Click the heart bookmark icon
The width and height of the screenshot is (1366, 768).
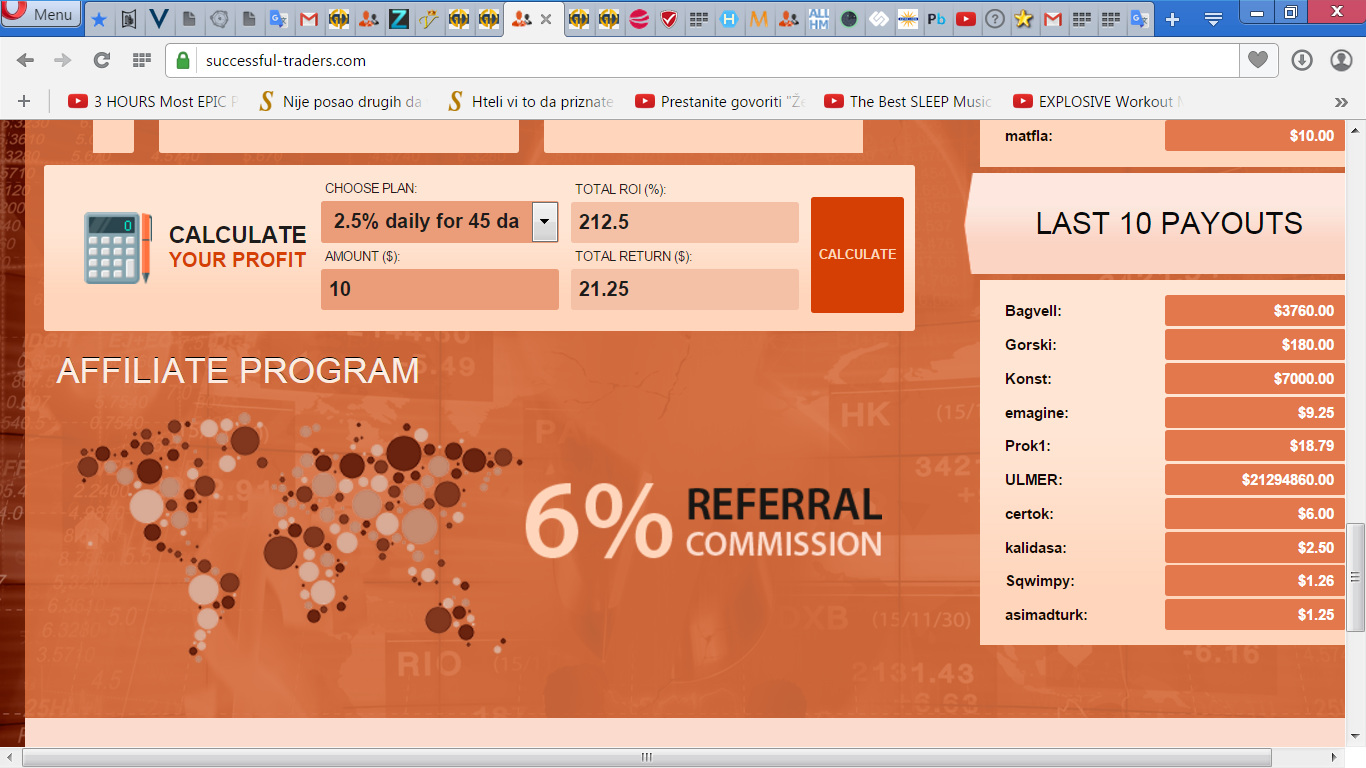(x=1258, y=61)
